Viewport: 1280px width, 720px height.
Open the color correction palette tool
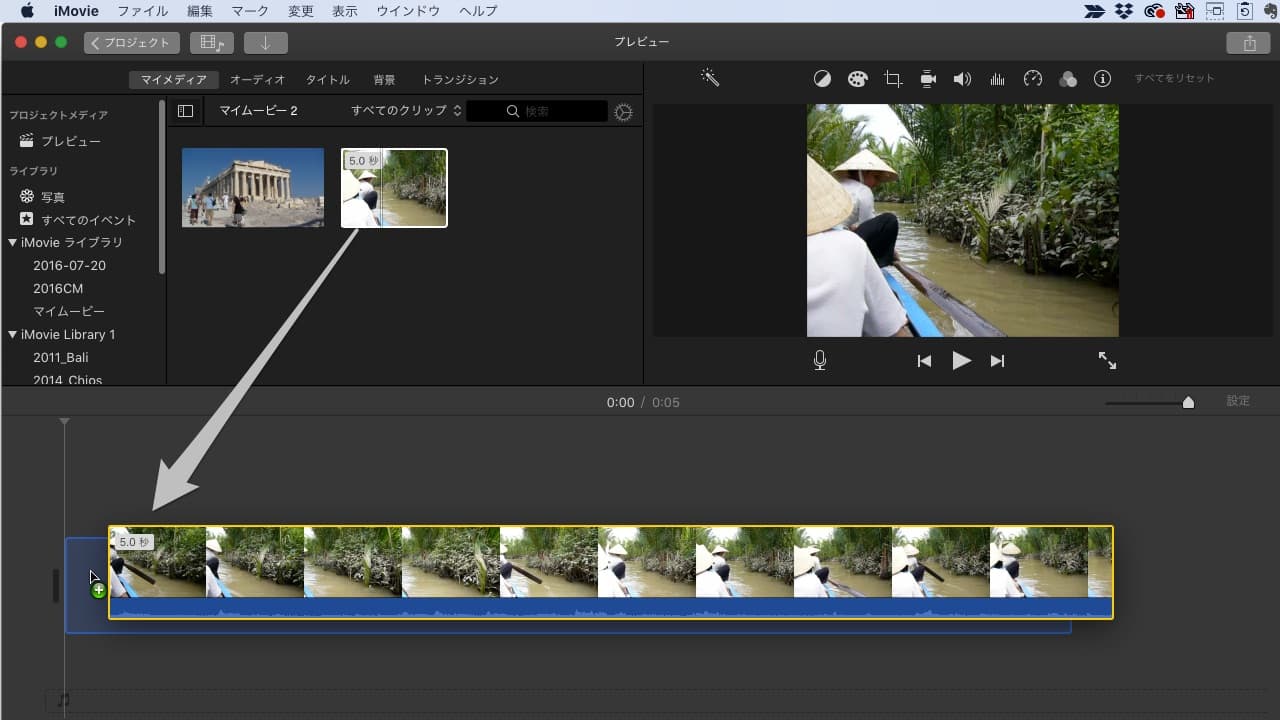tap(857, 79)
